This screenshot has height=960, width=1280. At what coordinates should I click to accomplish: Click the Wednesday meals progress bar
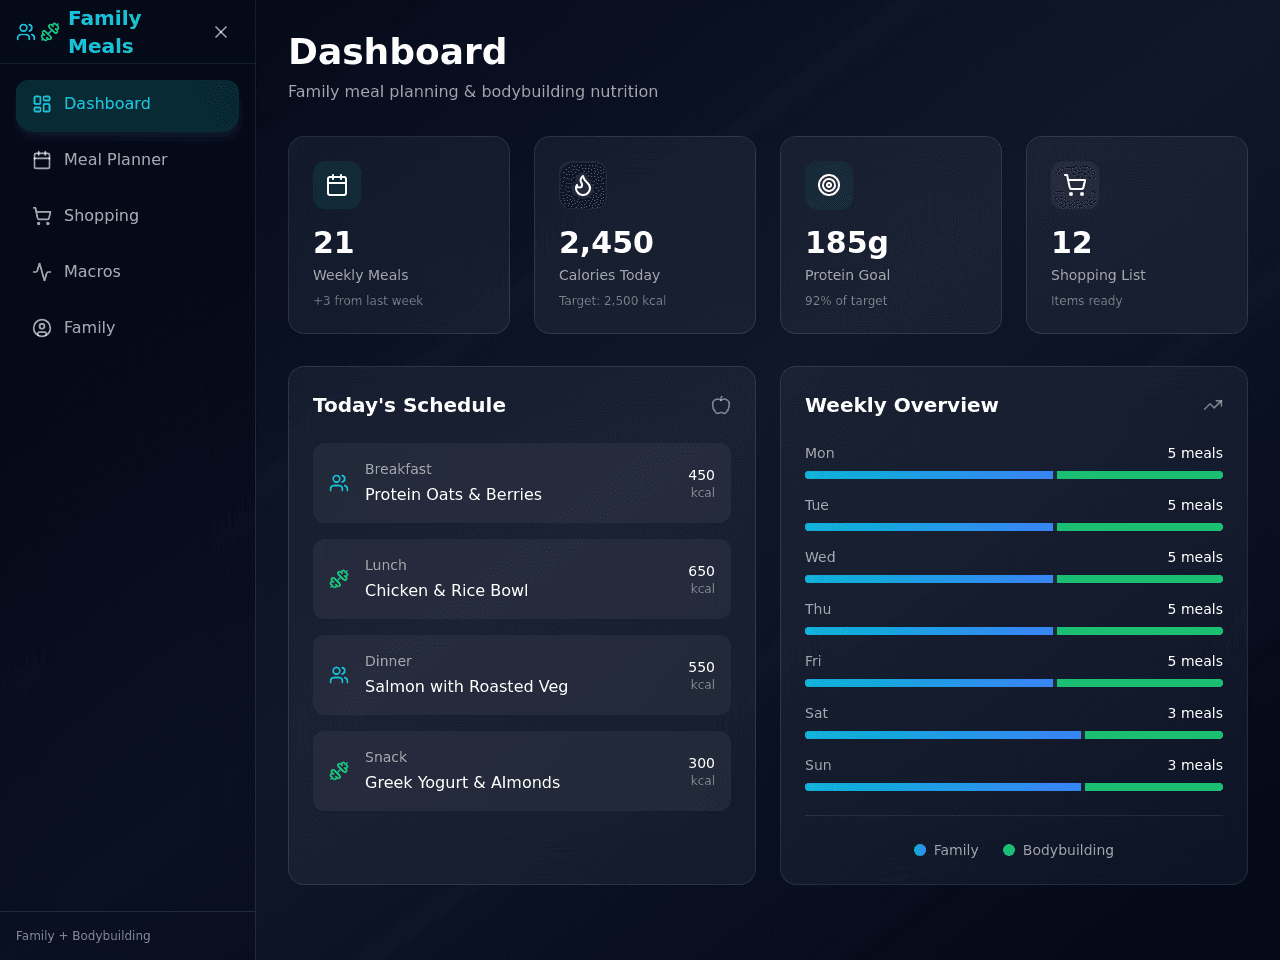click(1014, 579)
